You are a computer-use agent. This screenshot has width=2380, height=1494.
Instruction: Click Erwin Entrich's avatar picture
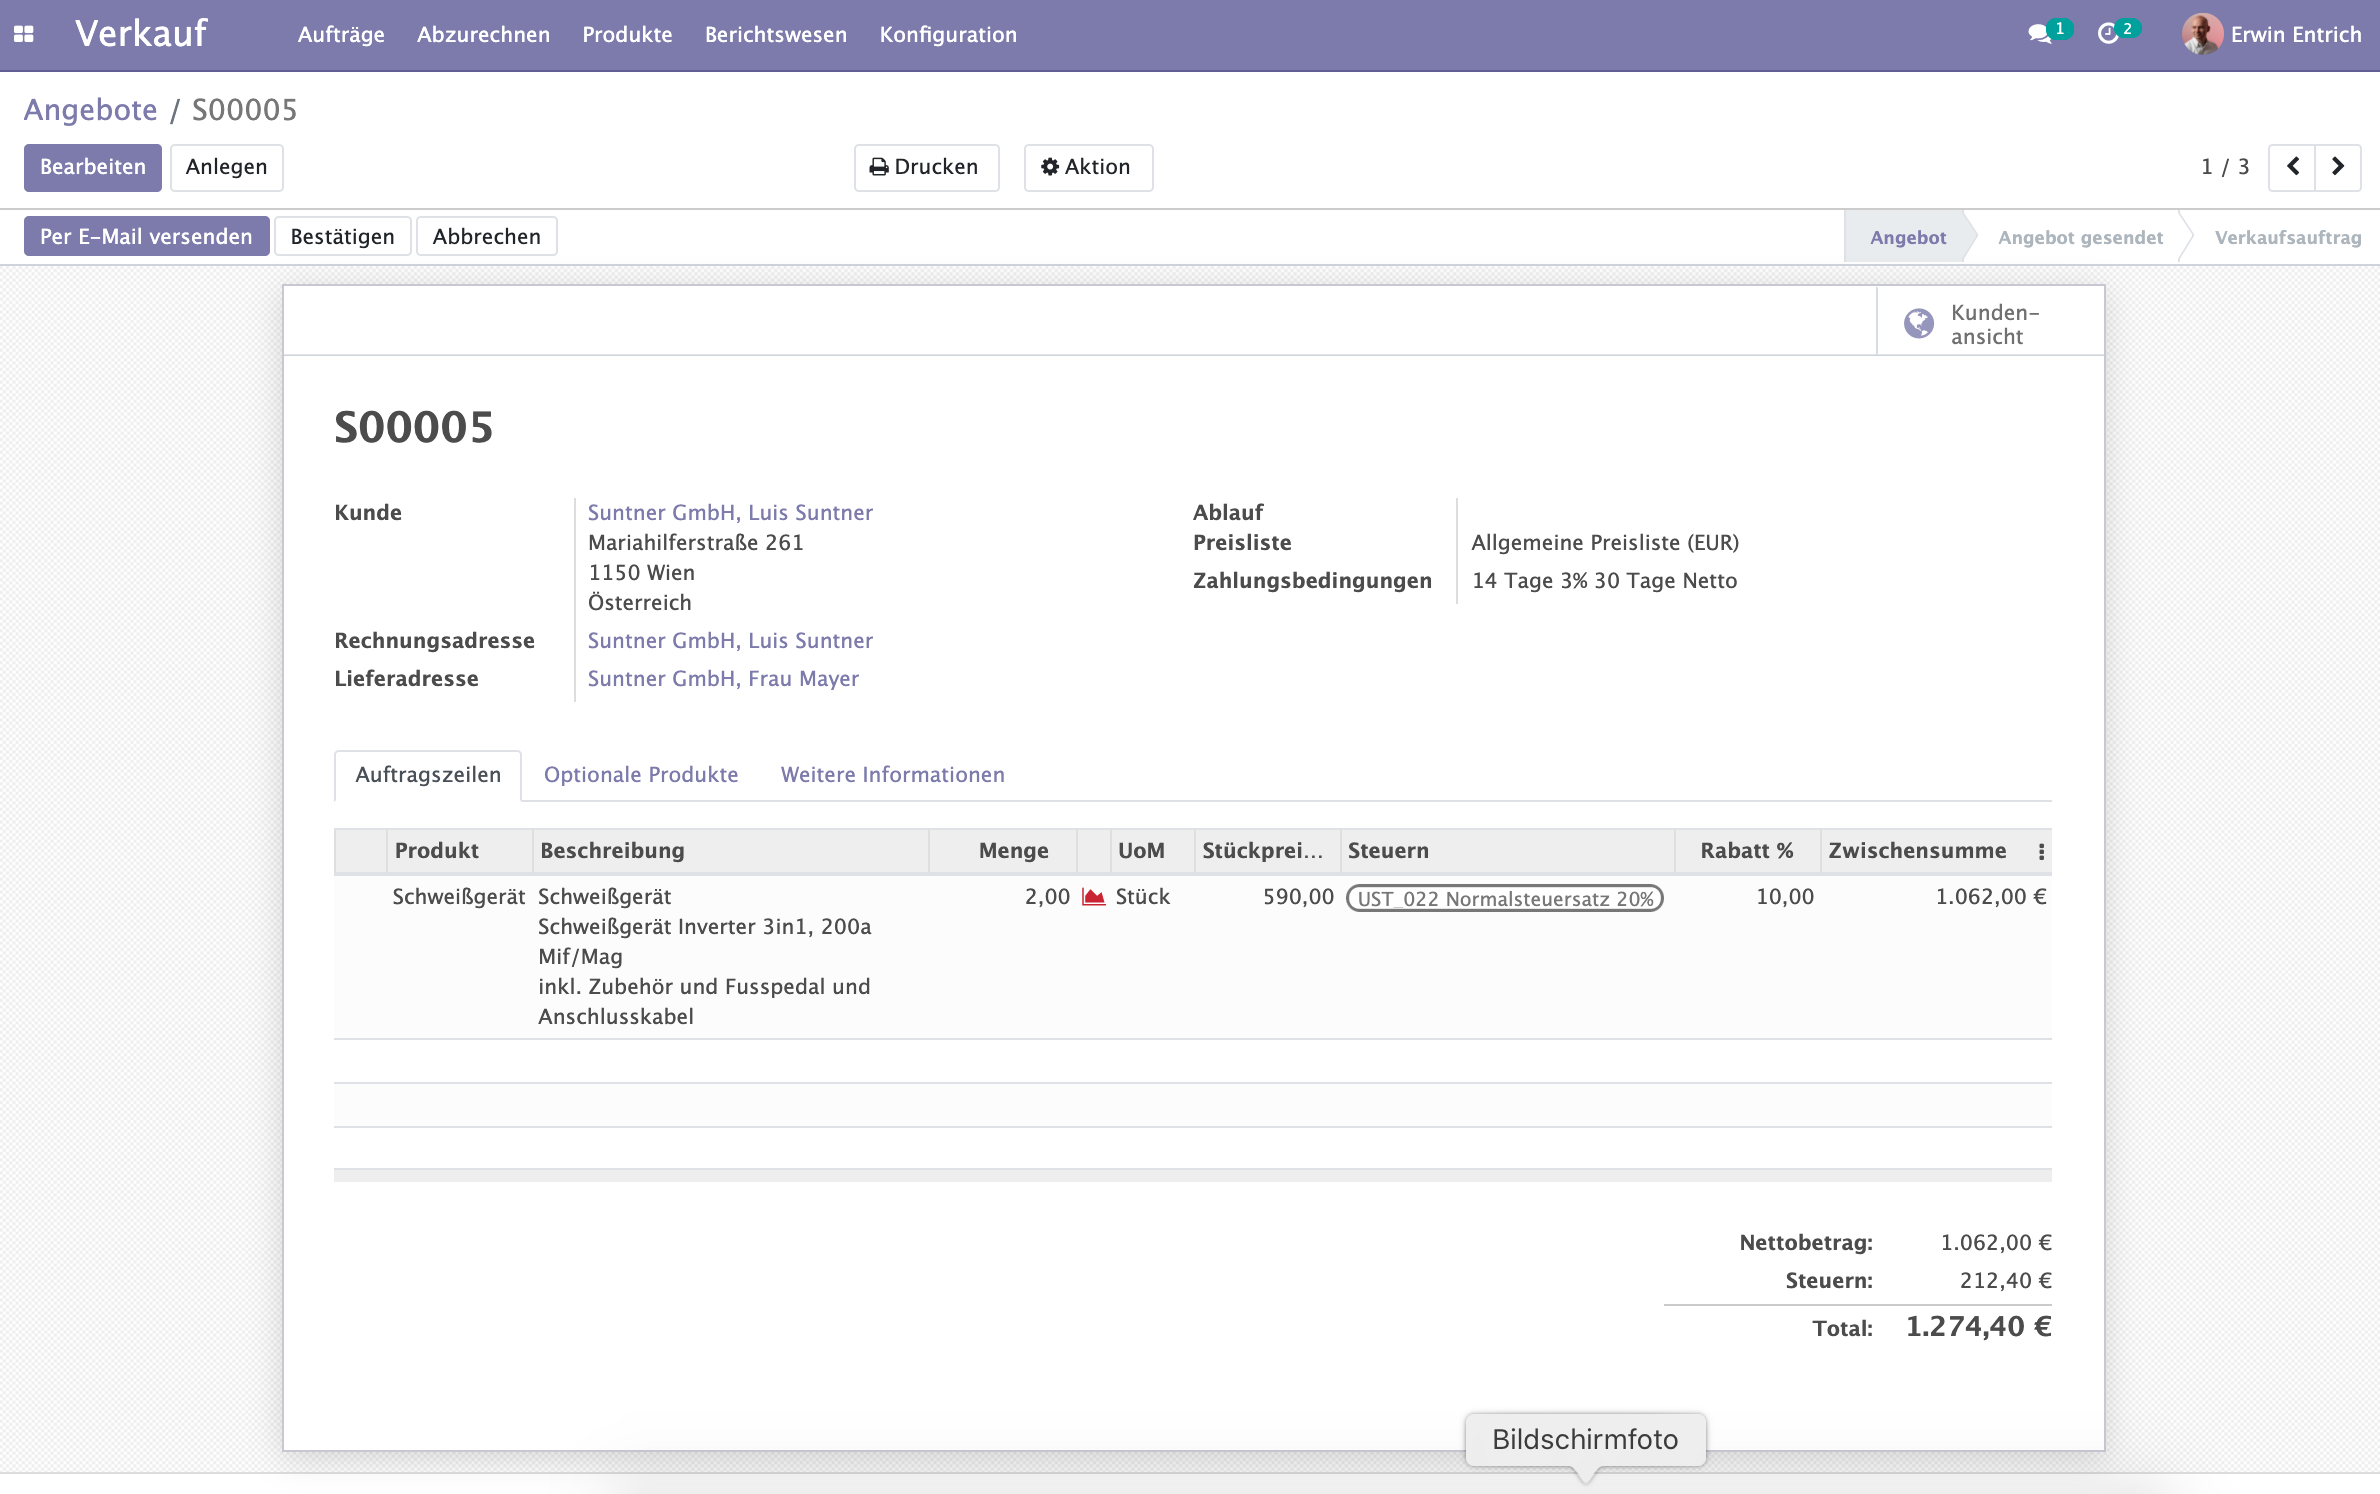(2201, 34)
